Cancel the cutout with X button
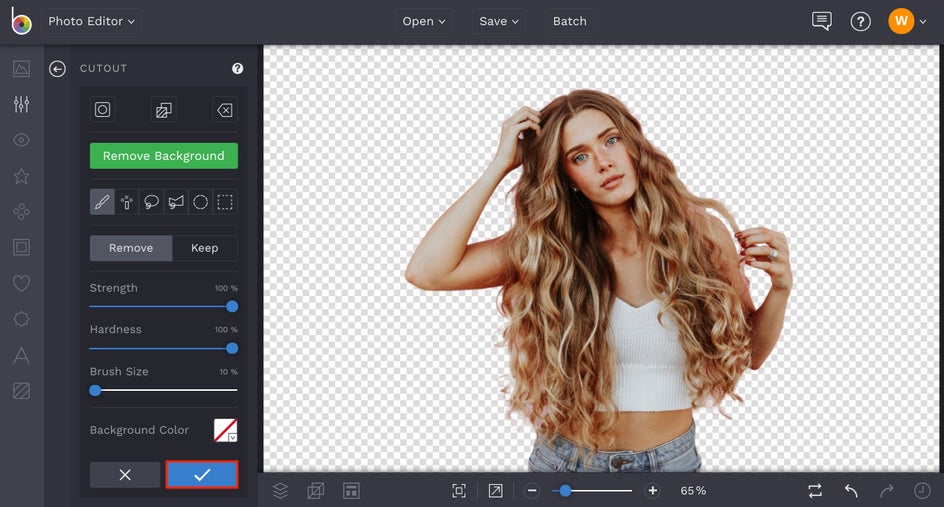 click(125, 475)
